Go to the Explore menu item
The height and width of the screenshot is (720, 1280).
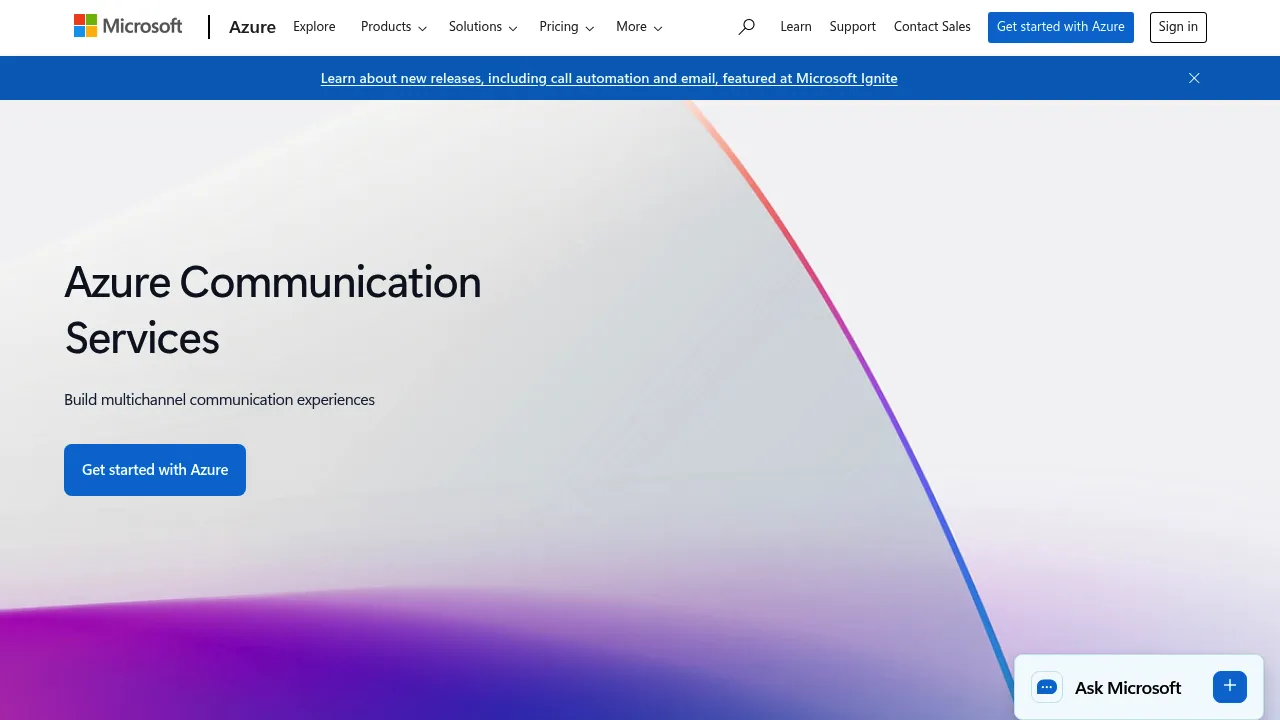314,27
